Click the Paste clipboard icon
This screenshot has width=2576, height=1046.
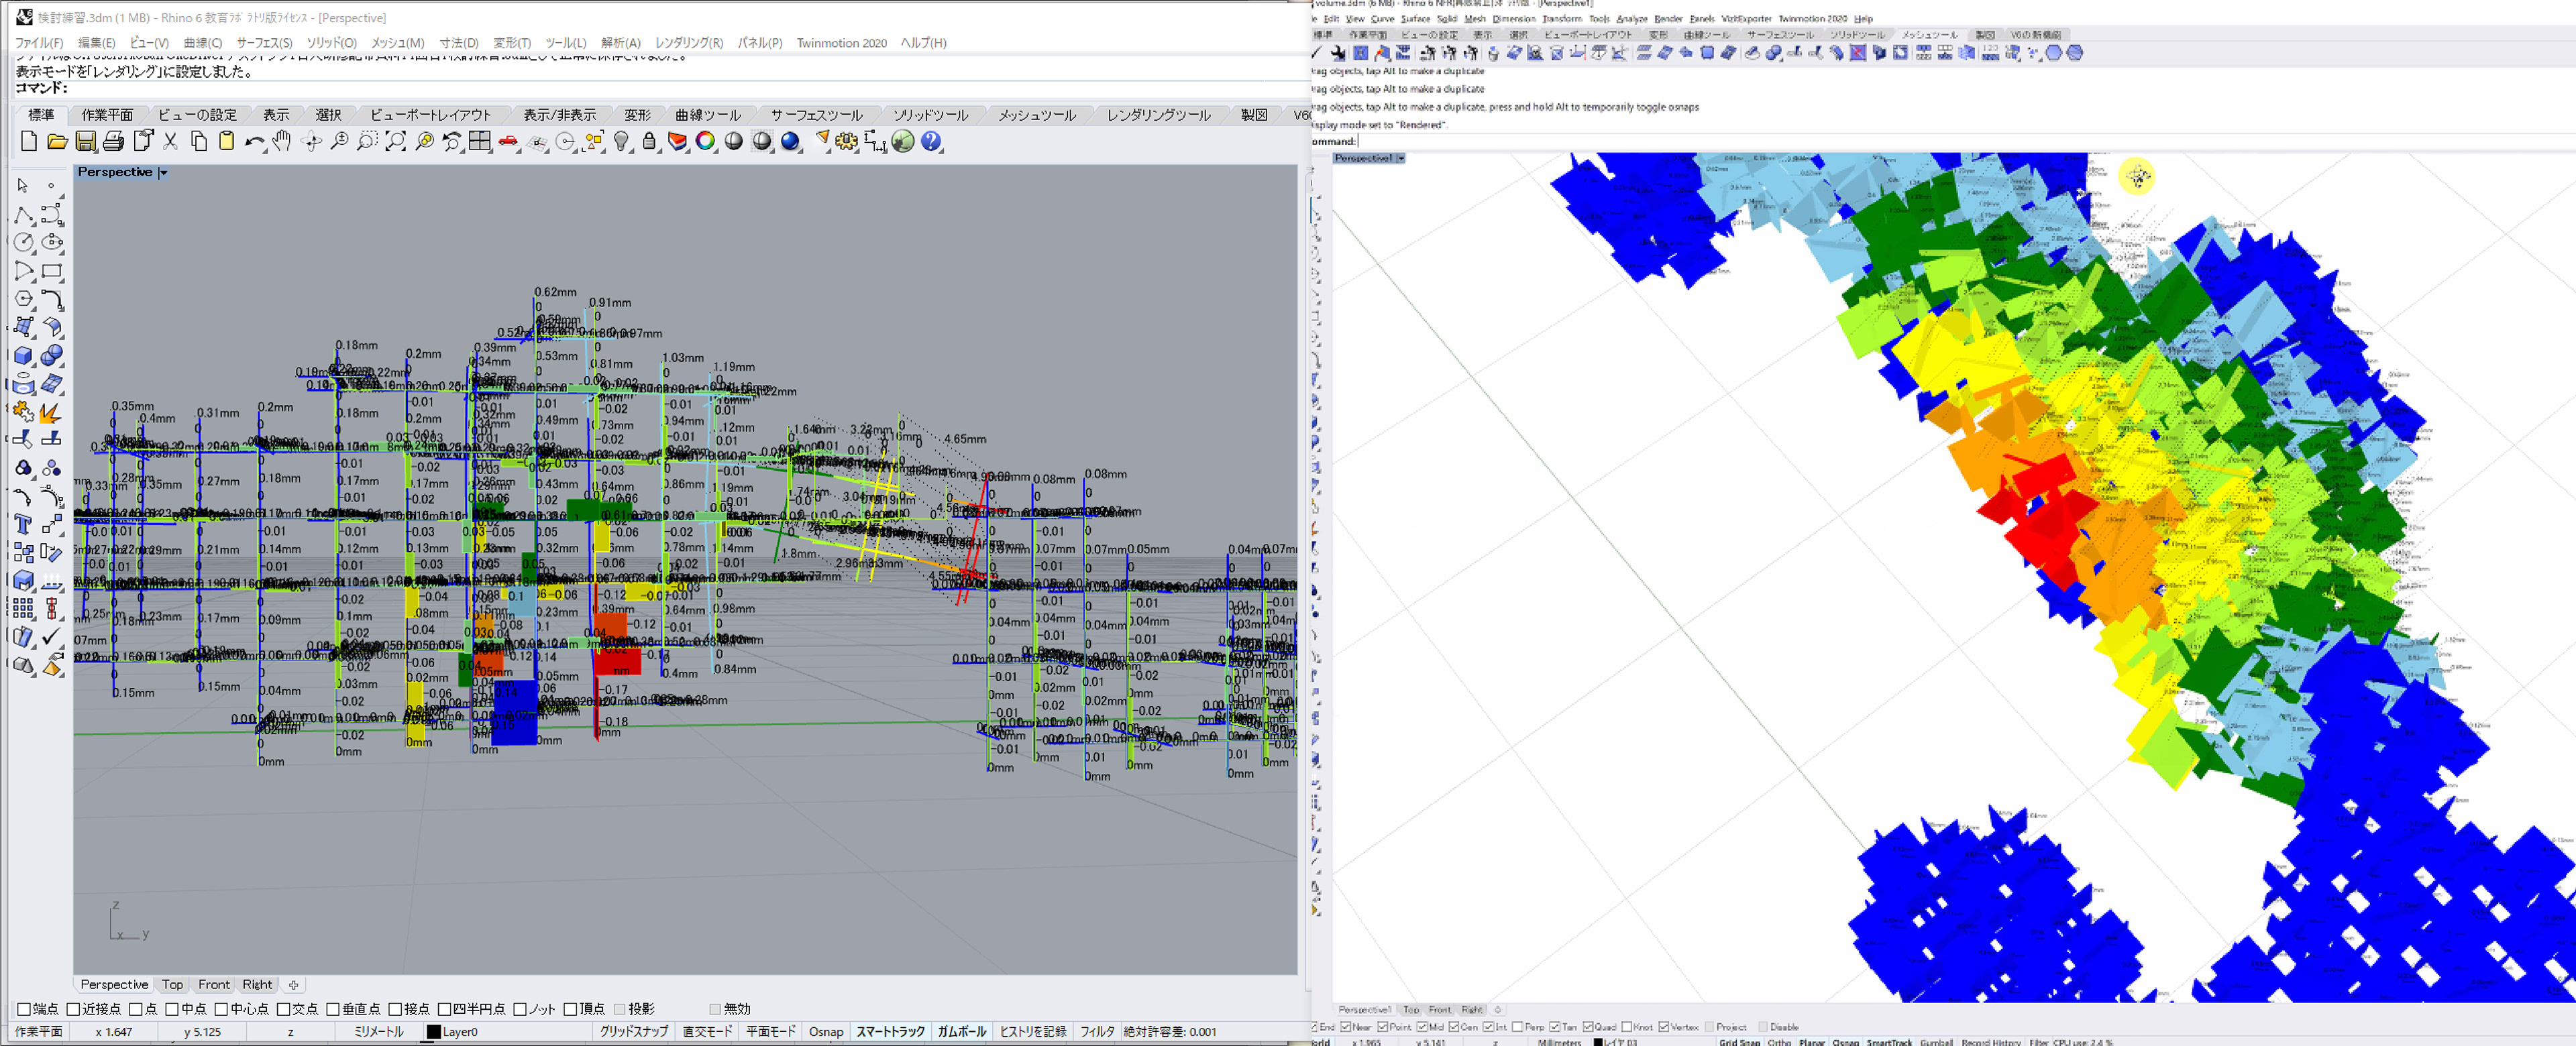227,142
